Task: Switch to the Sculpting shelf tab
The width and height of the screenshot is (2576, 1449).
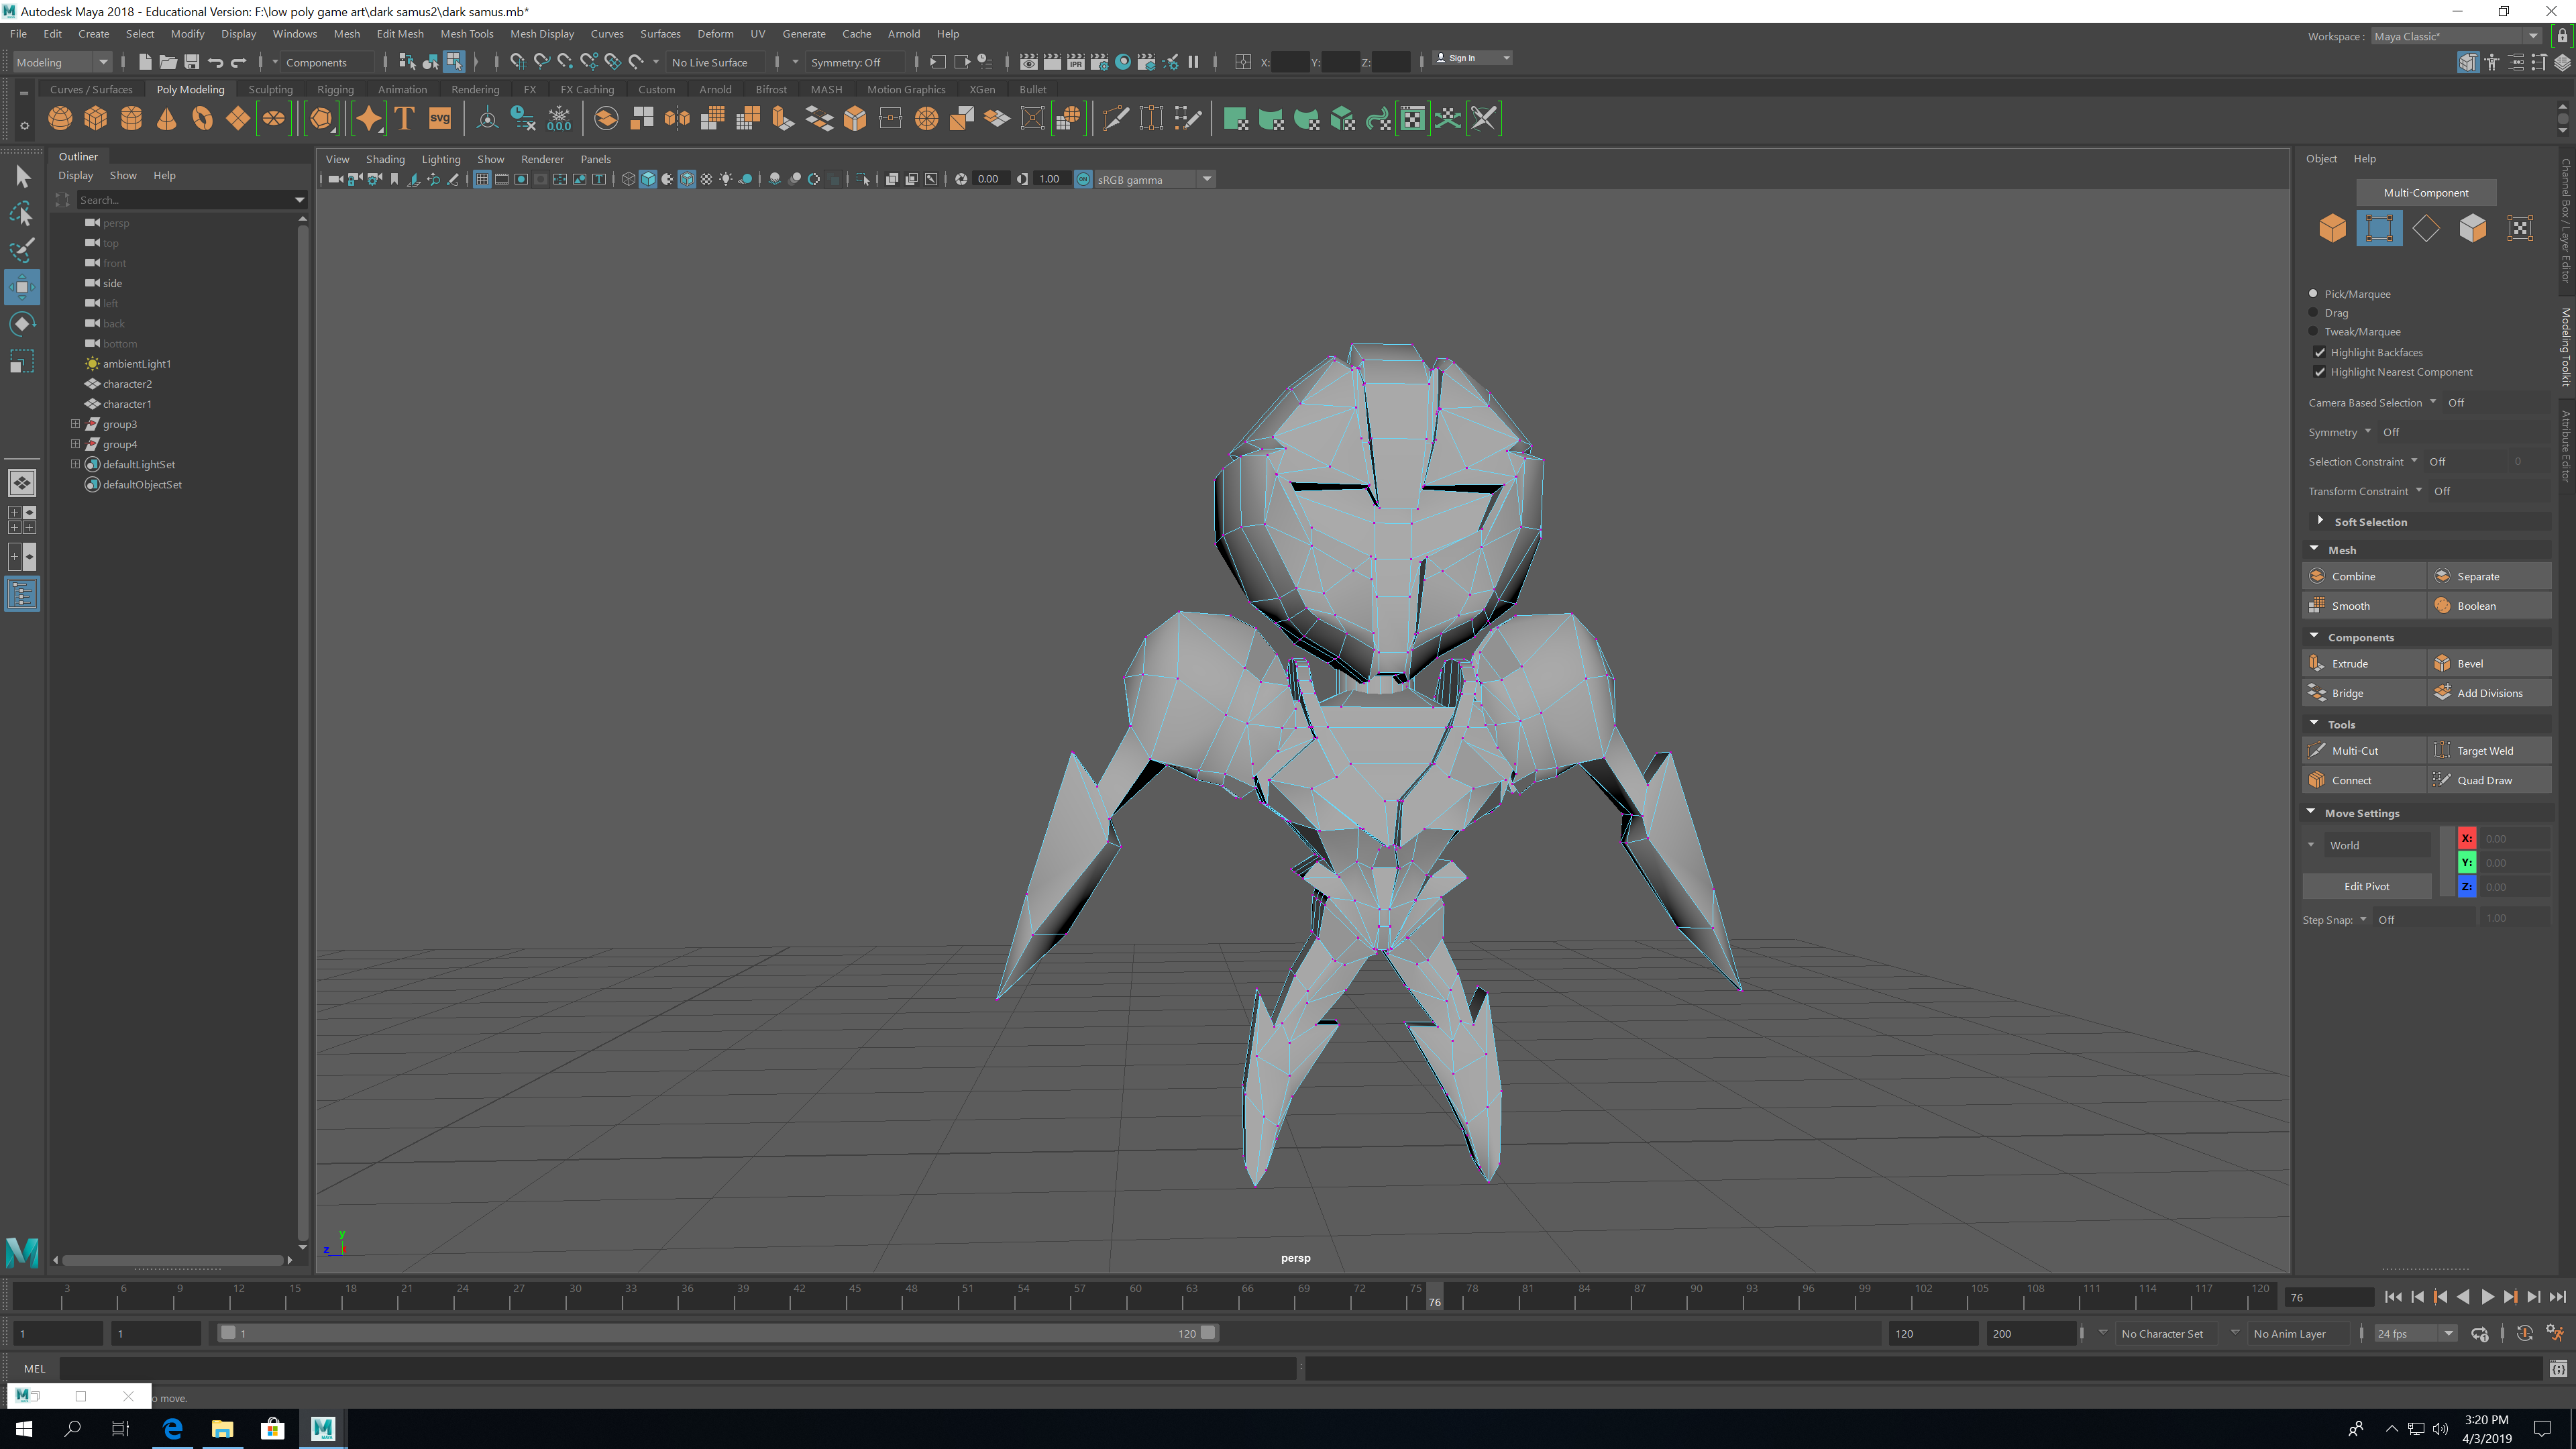Action: click(x=270, y=89)
